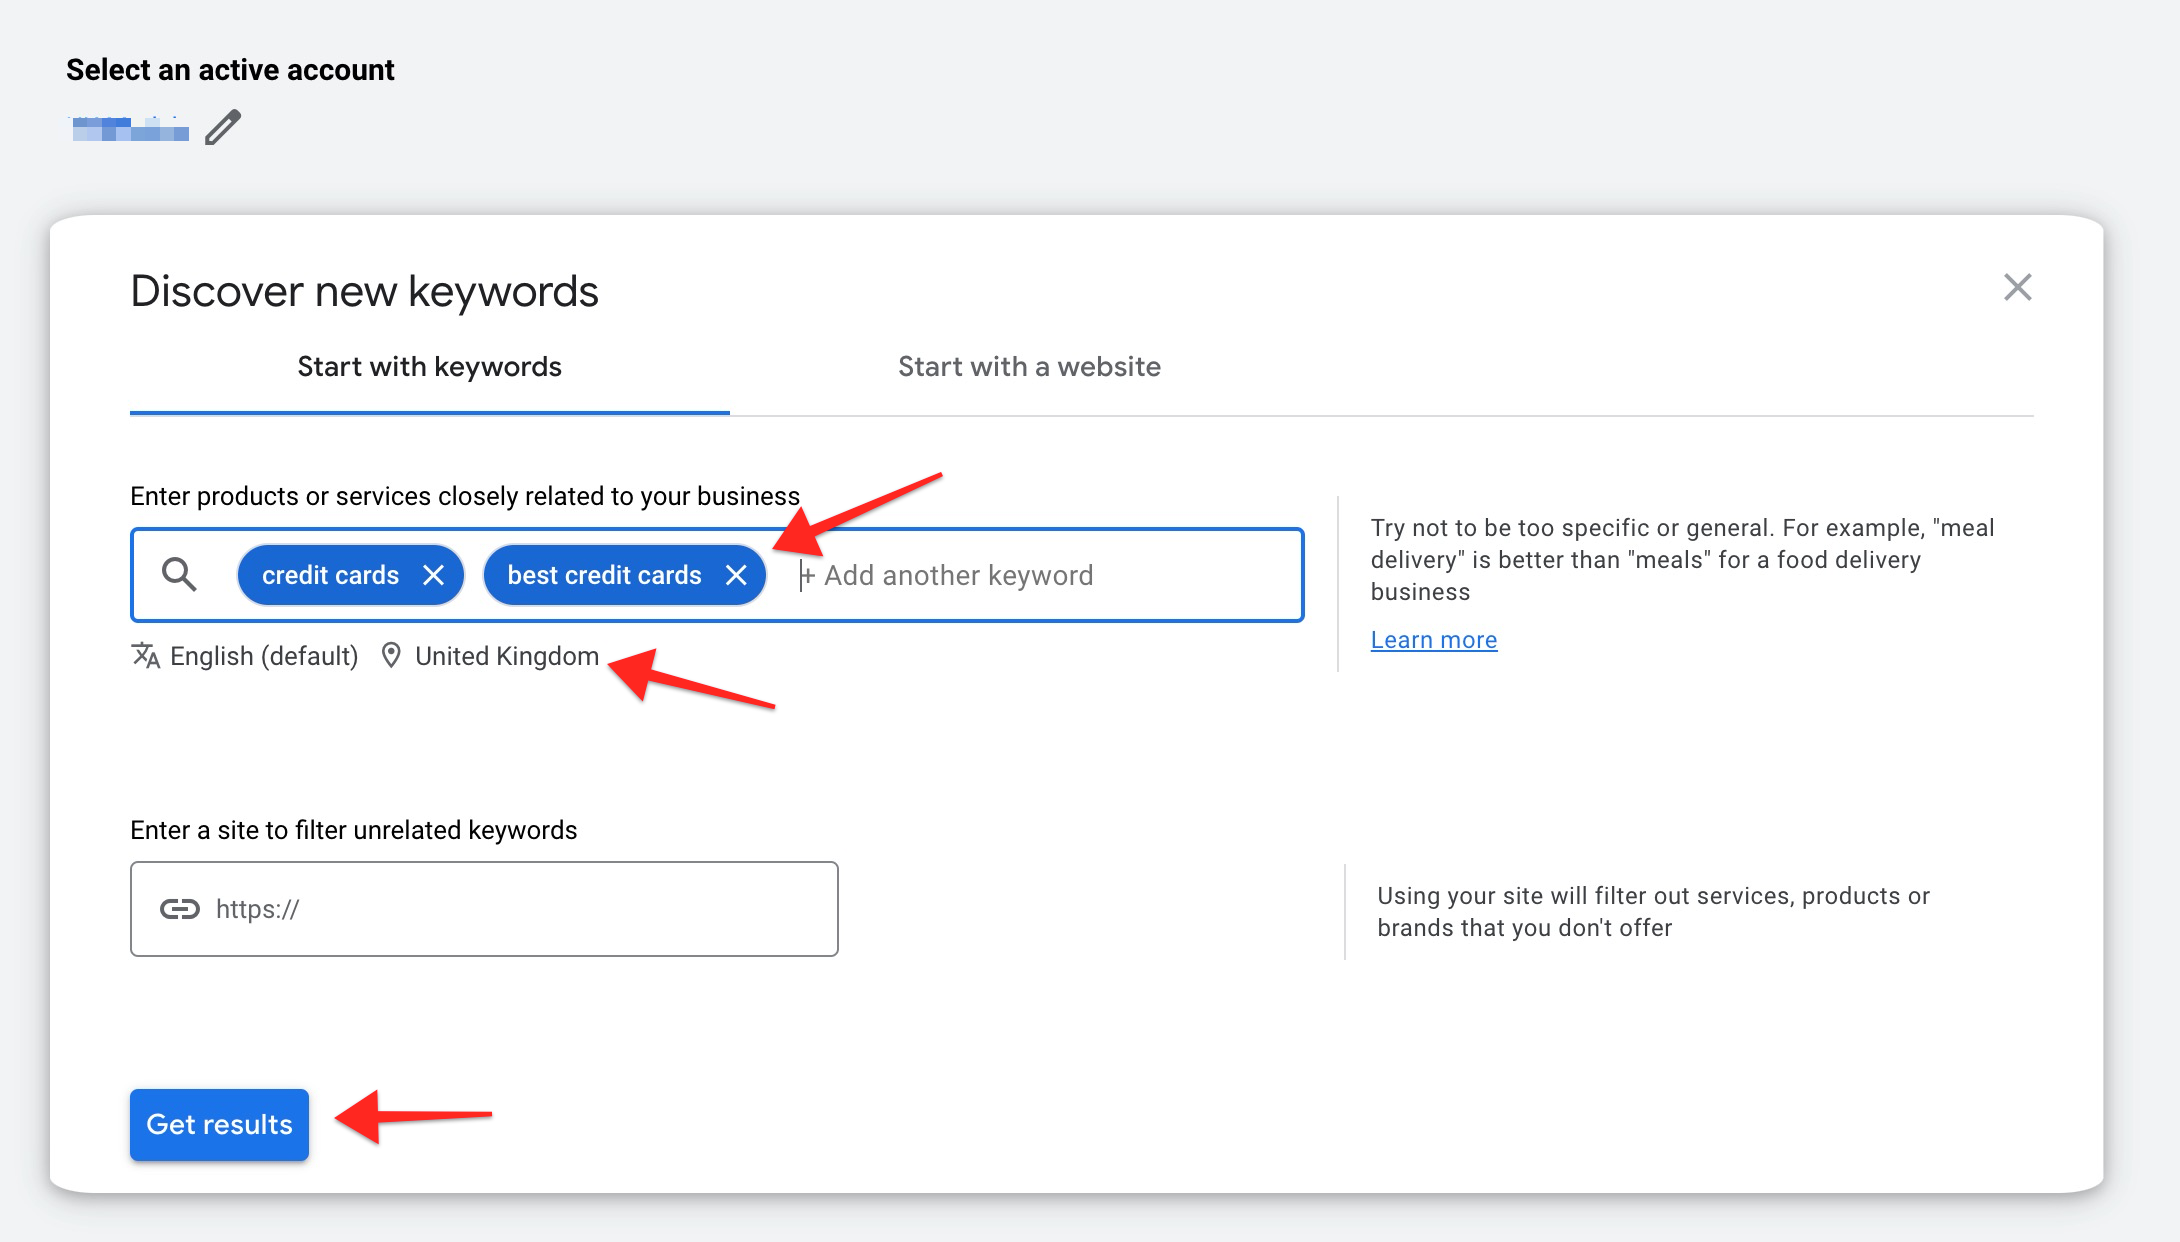Click the translate language icon

click(x=146, y=656)
